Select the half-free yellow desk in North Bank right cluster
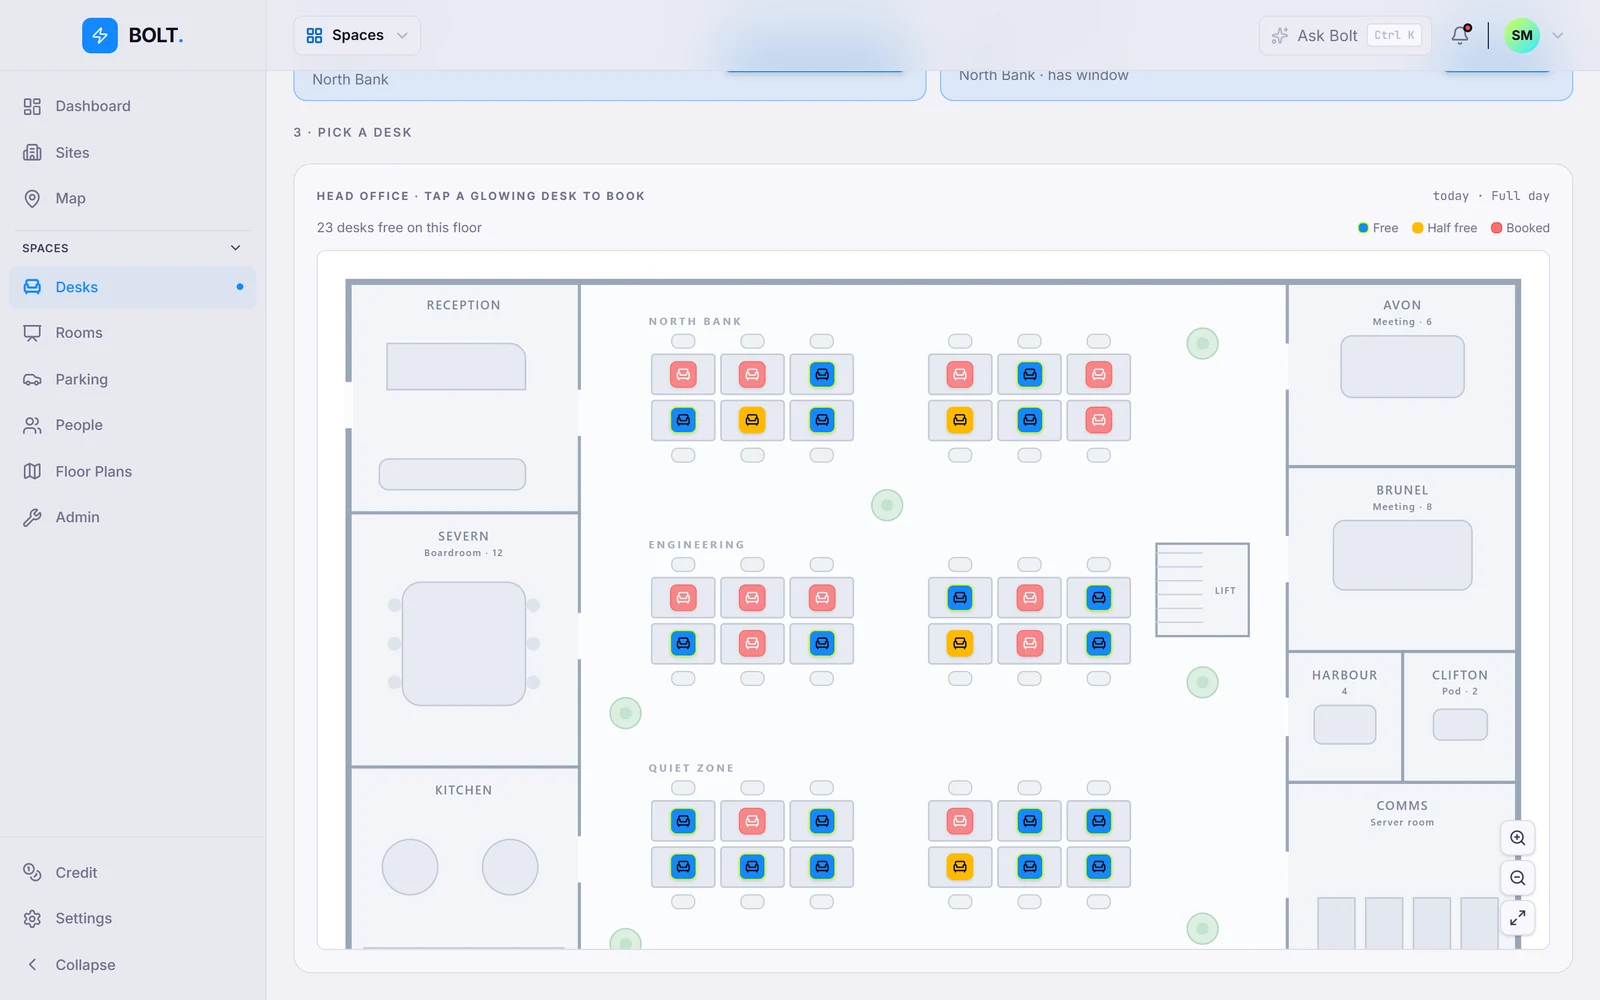The height and width of the screenshot is (1000, 1600). click(x=960, y=420)
